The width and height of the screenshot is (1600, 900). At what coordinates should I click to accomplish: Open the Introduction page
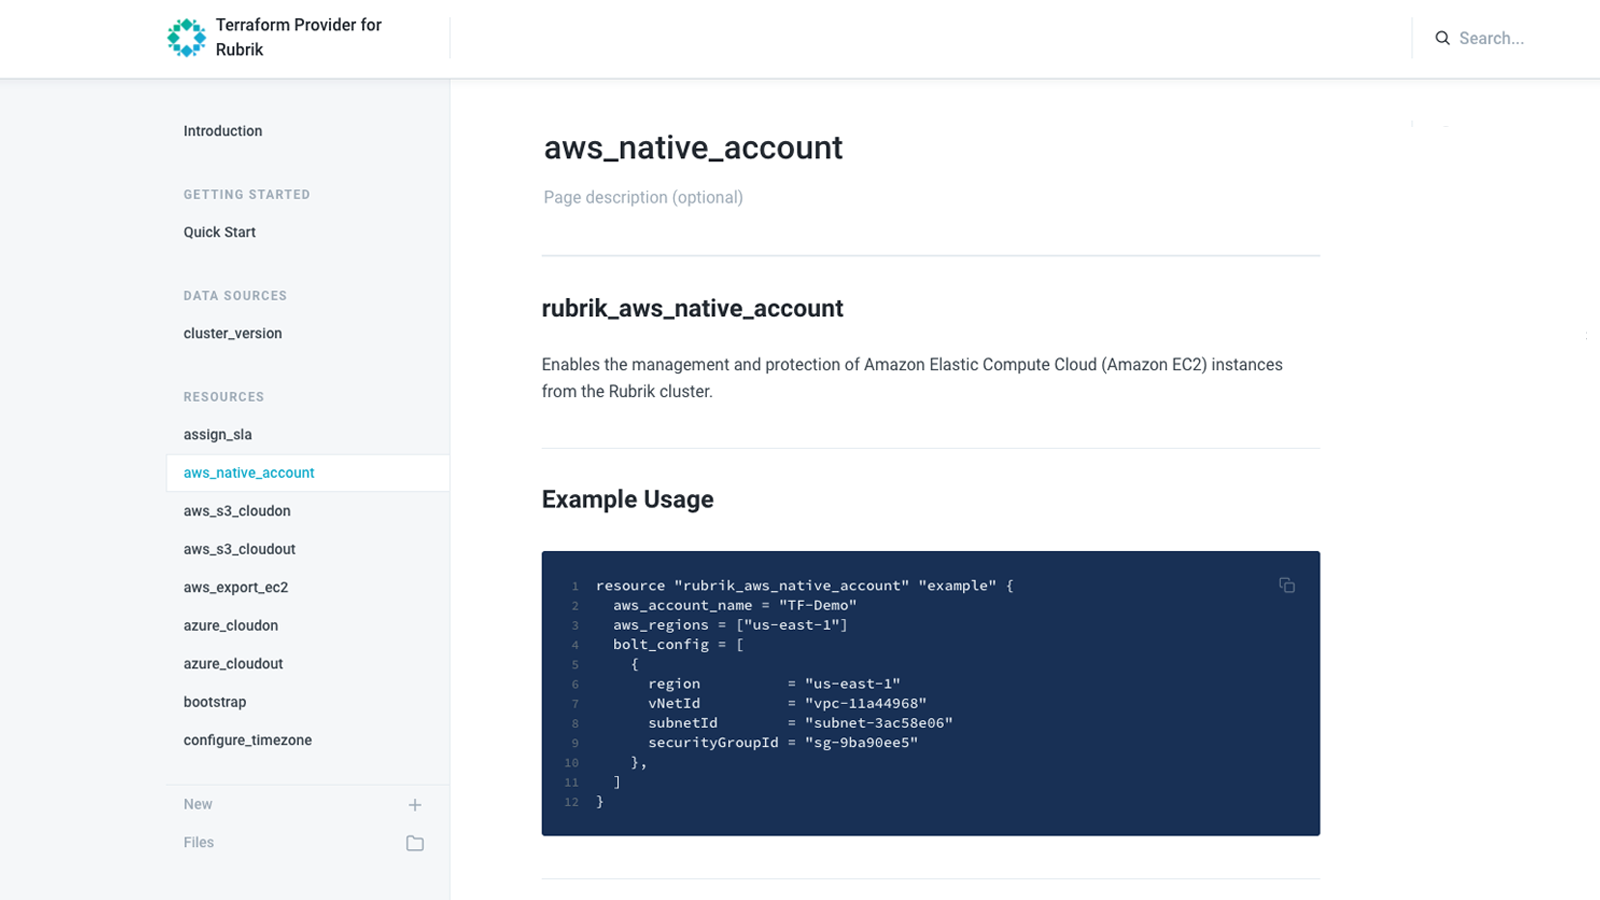click(223, 131)
